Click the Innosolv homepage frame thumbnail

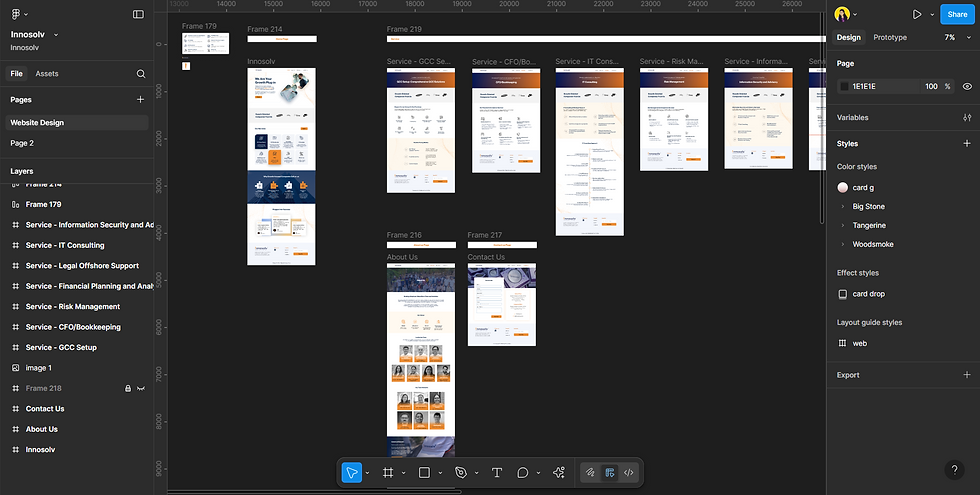(x=281, y=166)
